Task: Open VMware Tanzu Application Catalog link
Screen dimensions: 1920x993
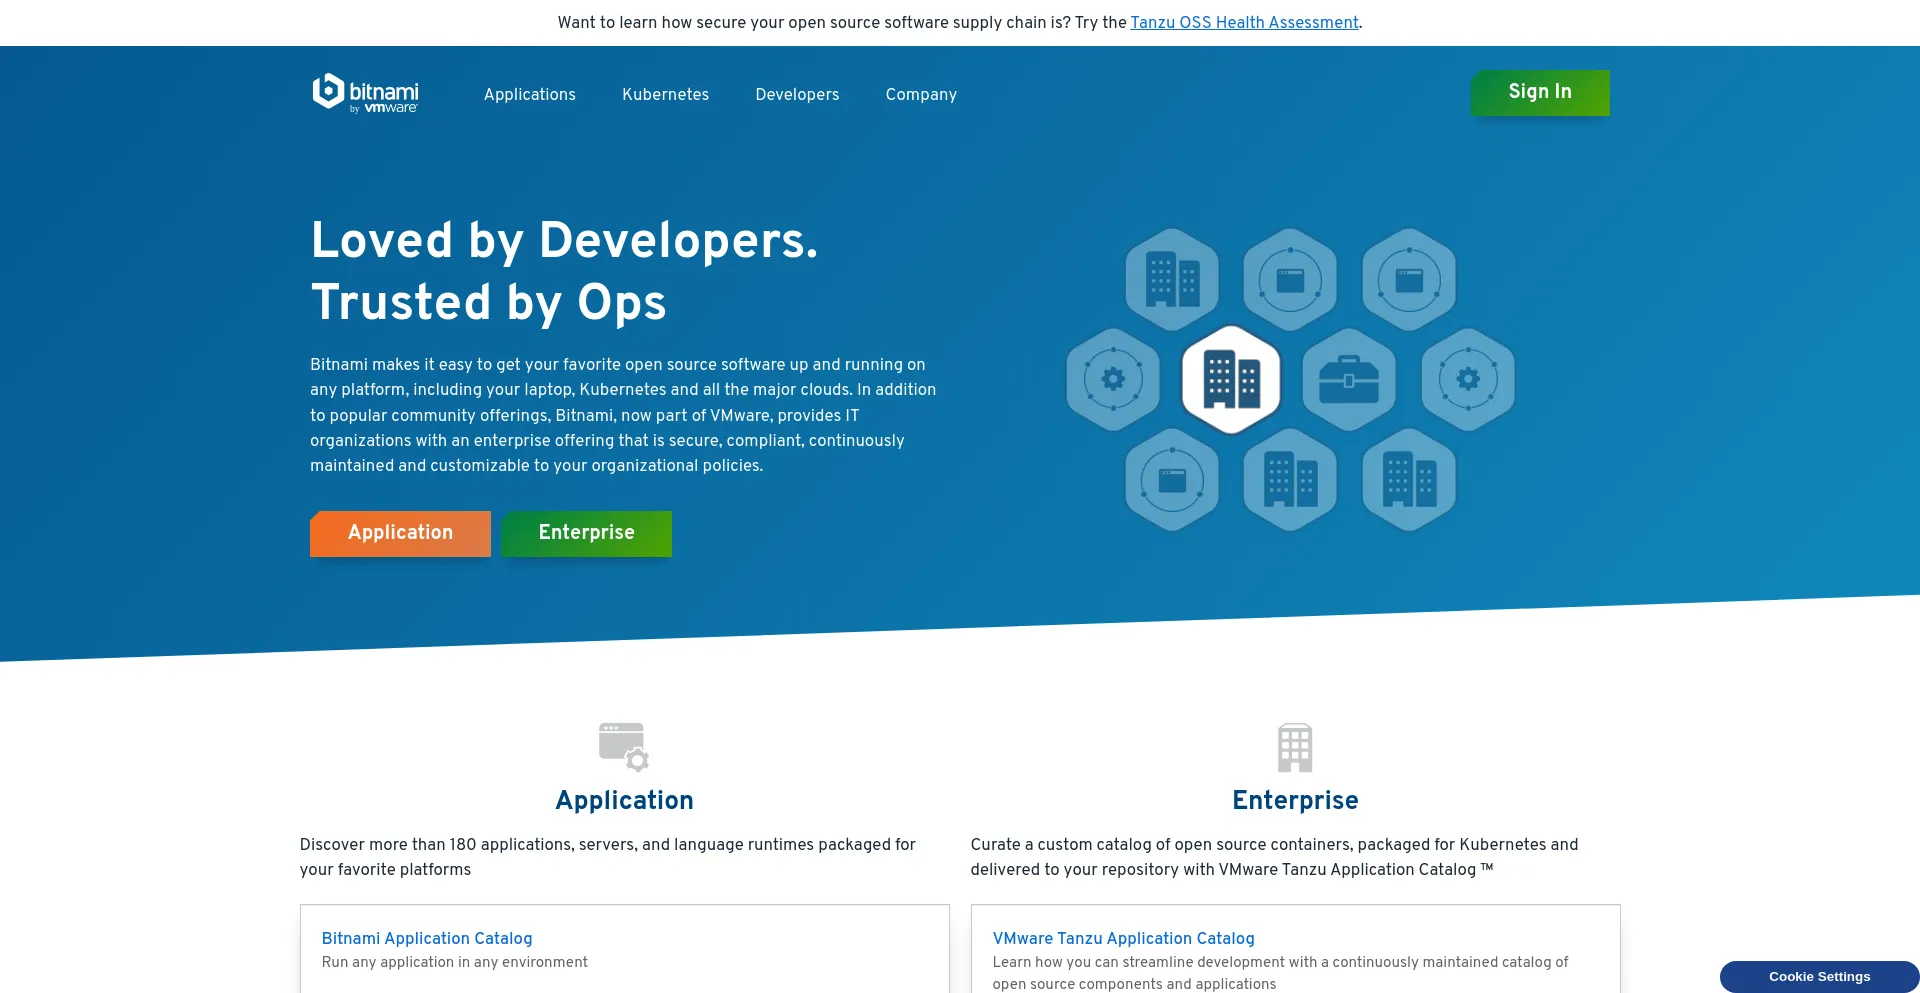Action: (1123, 938)
